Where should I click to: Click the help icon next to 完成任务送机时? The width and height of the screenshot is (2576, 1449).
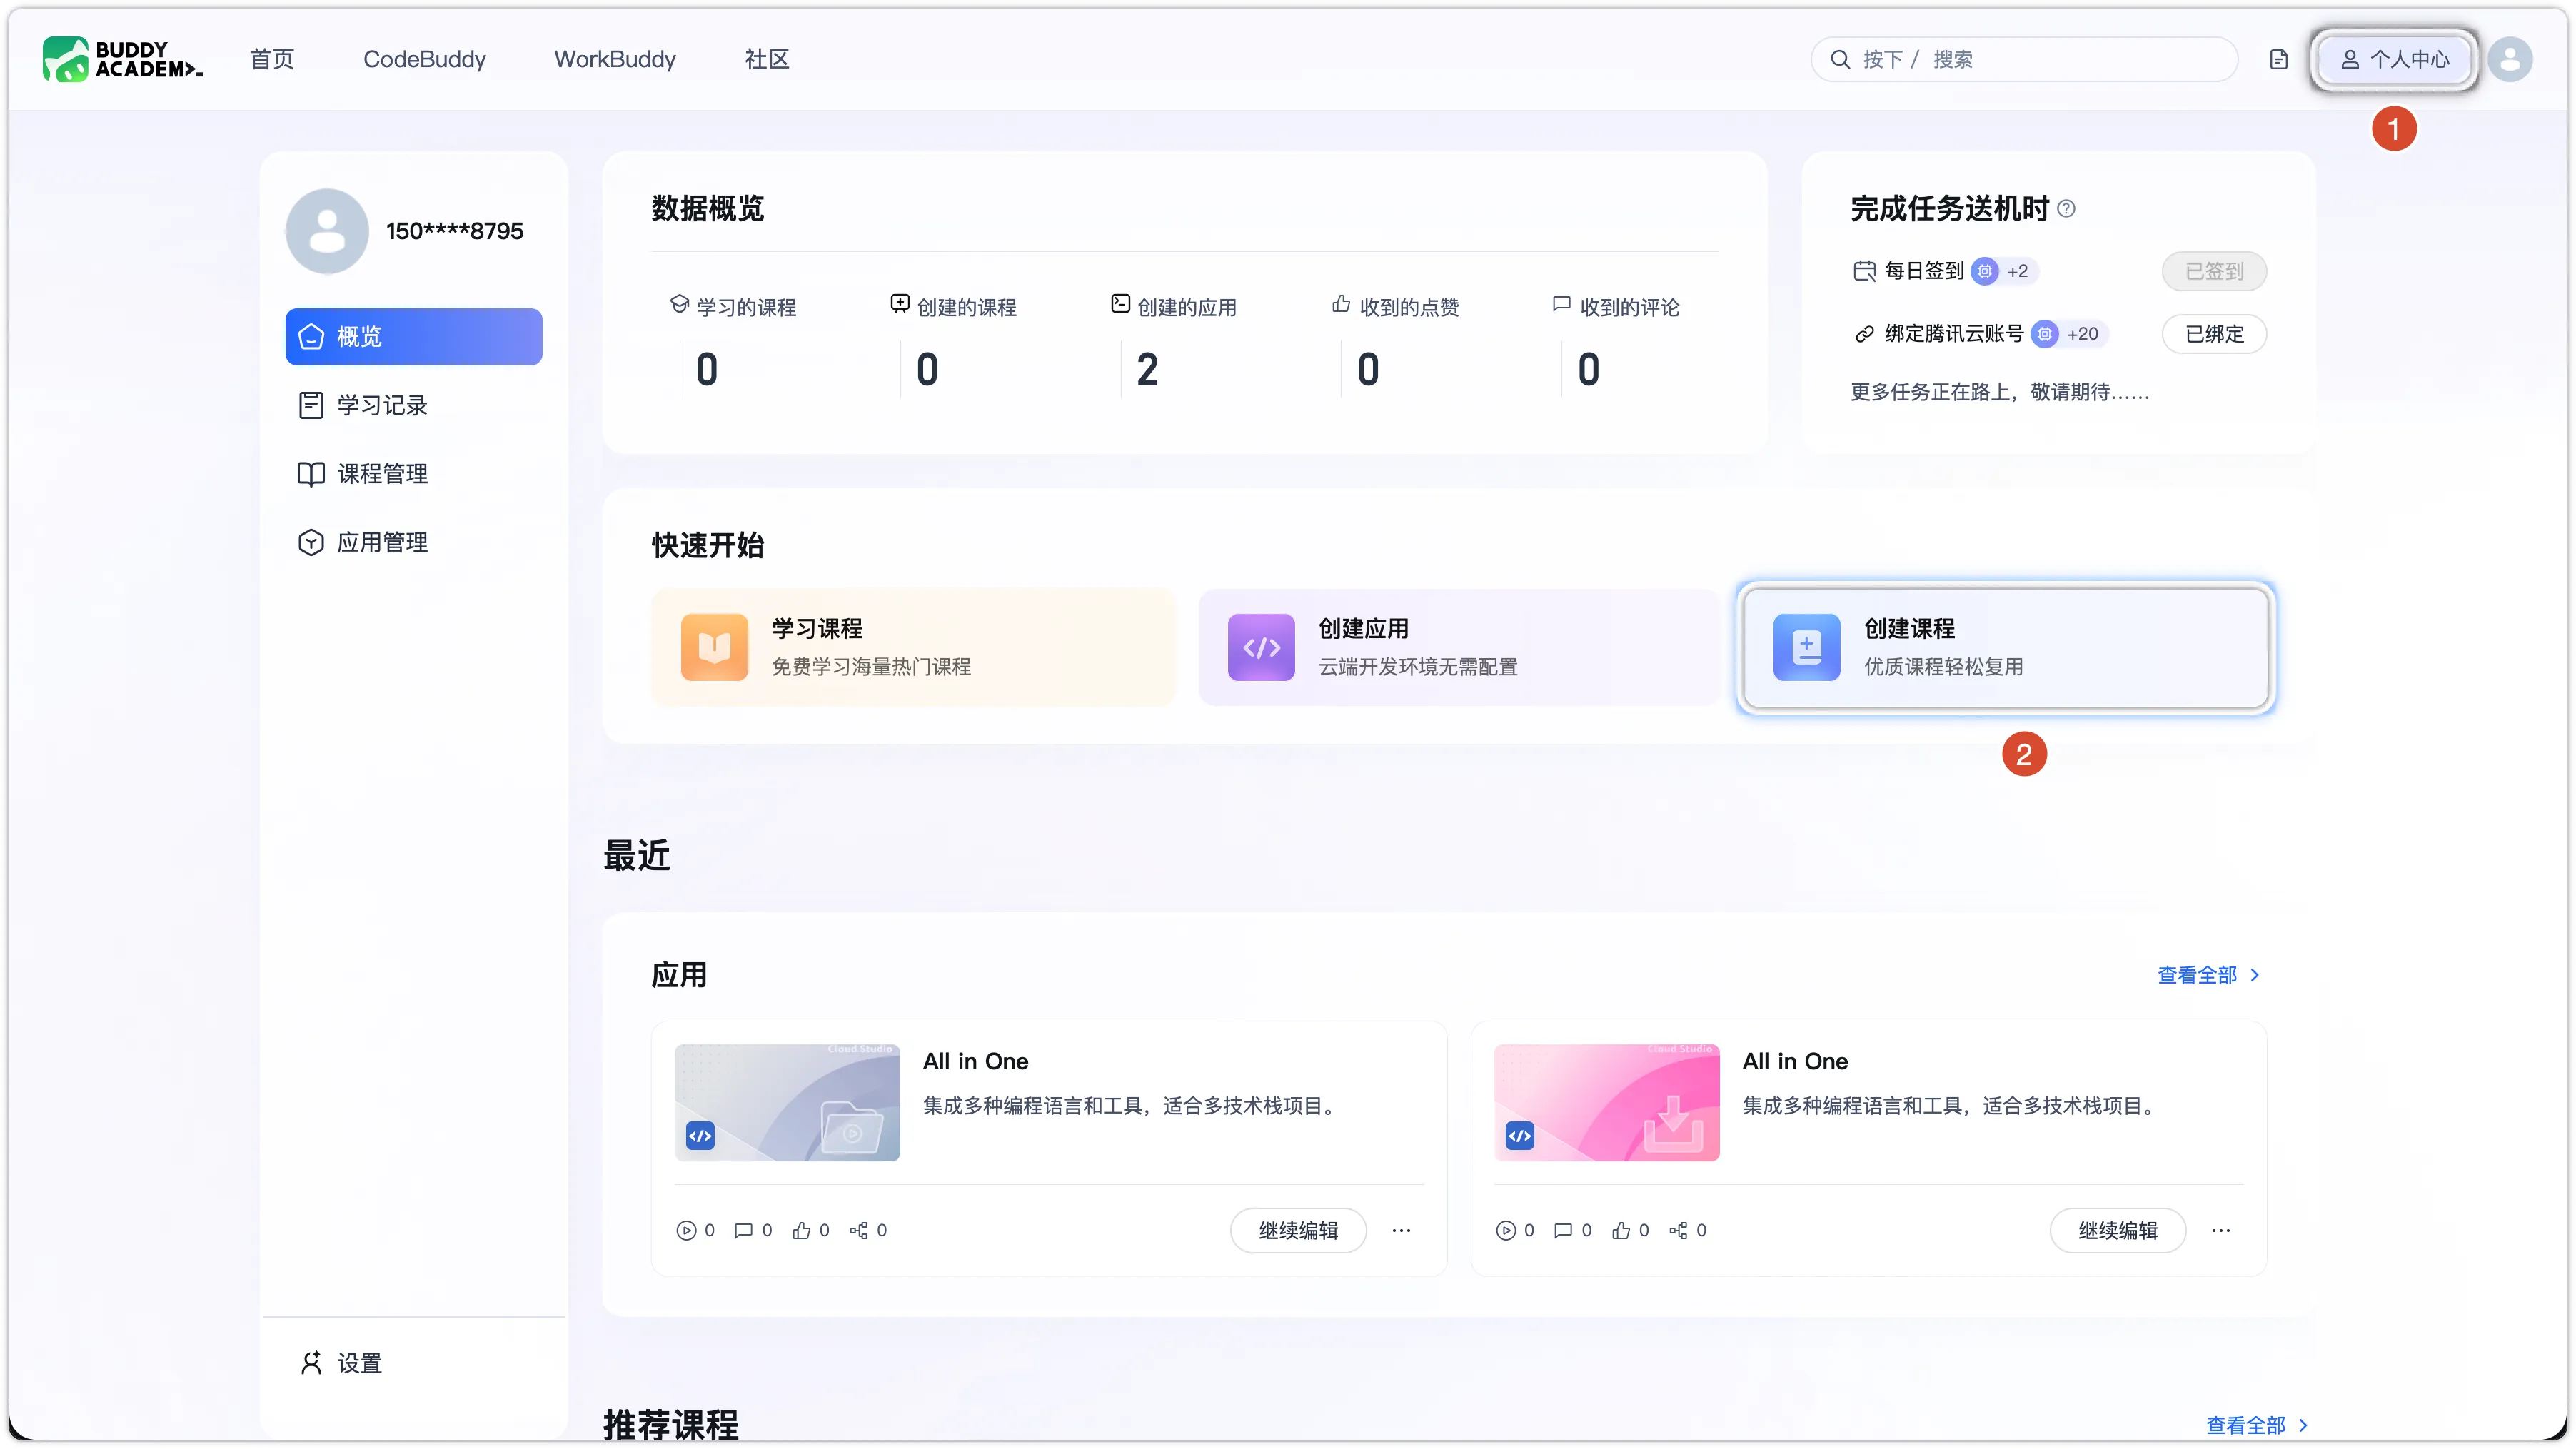pyautogui.click(x=2066, y=208)
